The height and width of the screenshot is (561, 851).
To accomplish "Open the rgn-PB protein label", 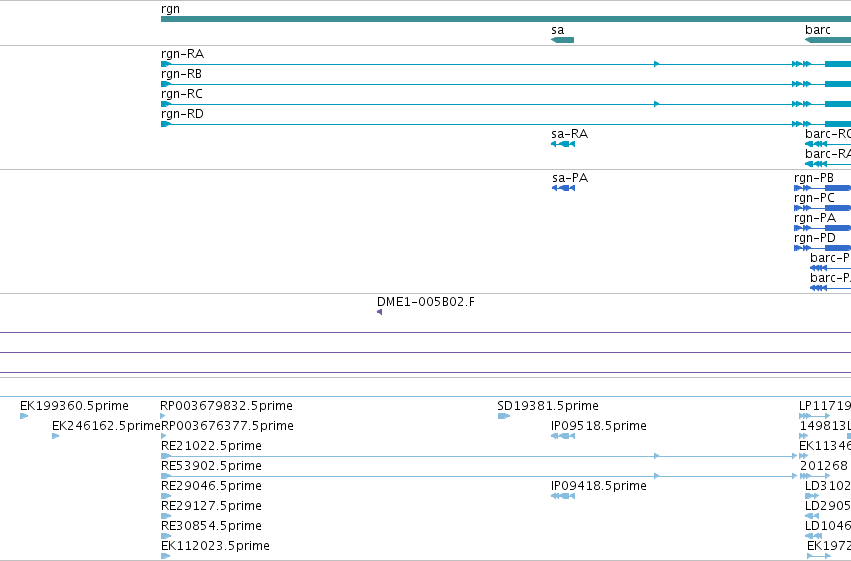I will click(x=814, y=178).
